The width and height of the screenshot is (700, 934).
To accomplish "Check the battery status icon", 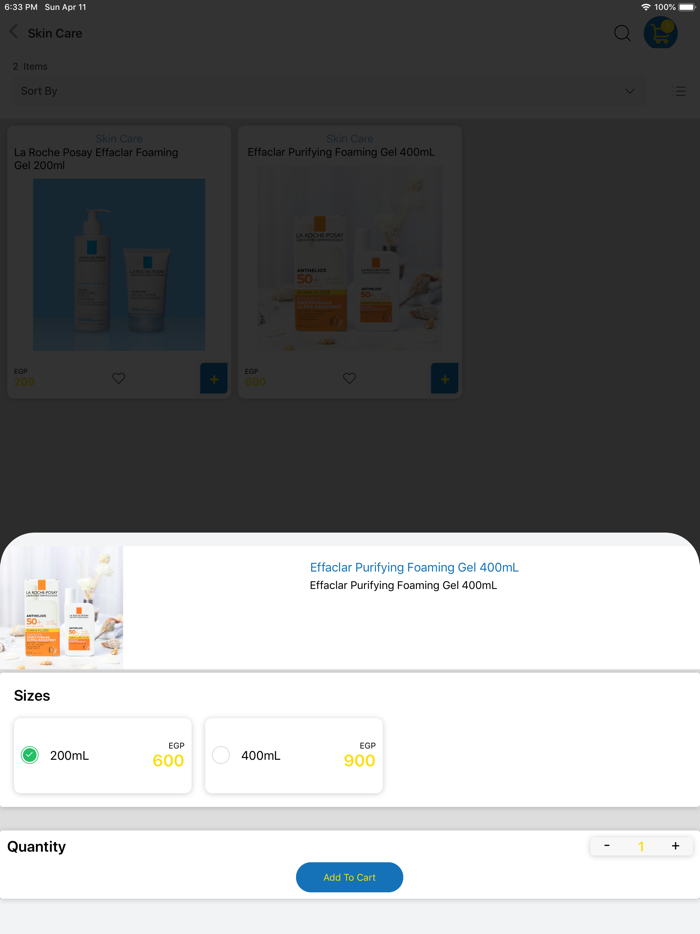I will point(687,7).
